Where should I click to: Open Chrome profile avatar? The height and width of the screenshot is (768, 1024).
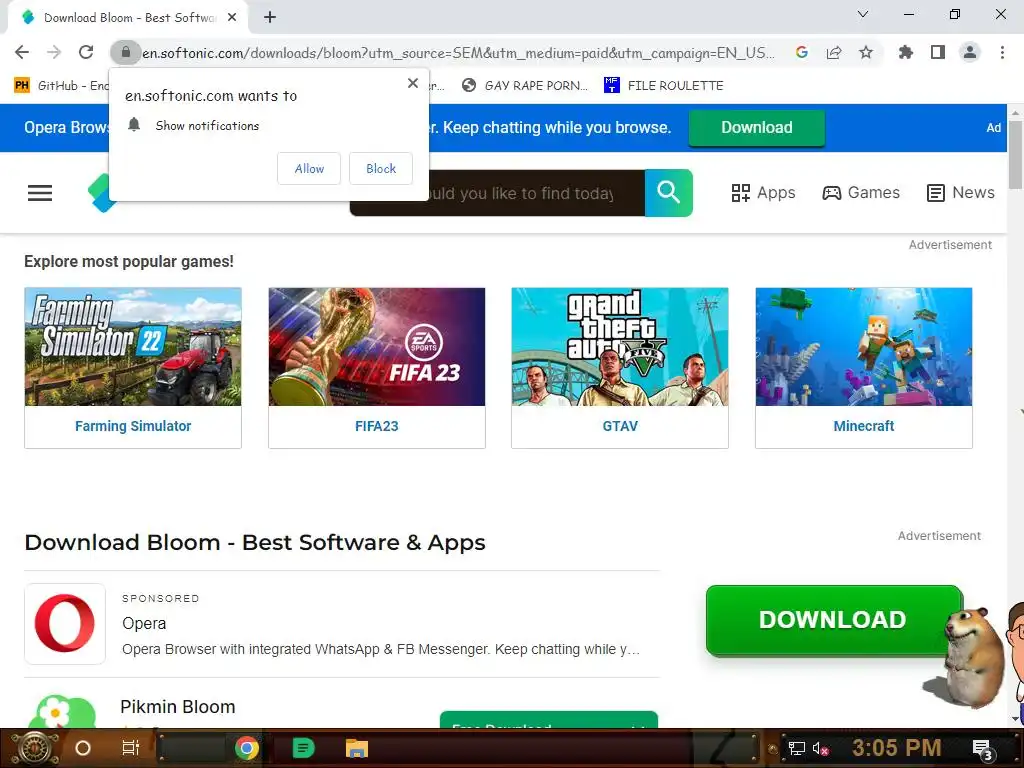click(970, 52)
